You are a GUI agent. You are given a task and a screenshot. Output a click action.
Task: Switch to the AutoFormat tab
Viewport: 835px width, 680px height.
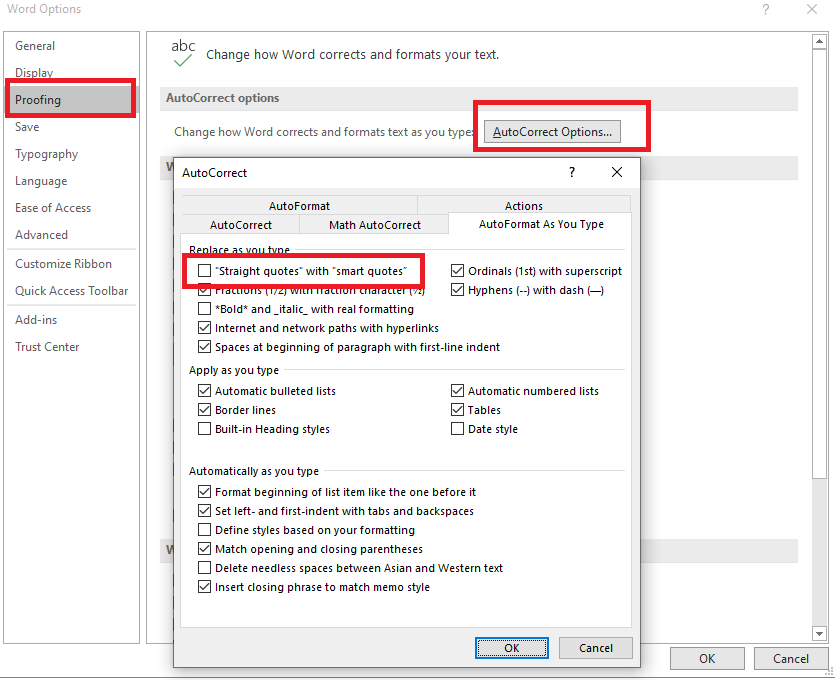(299, 206)
